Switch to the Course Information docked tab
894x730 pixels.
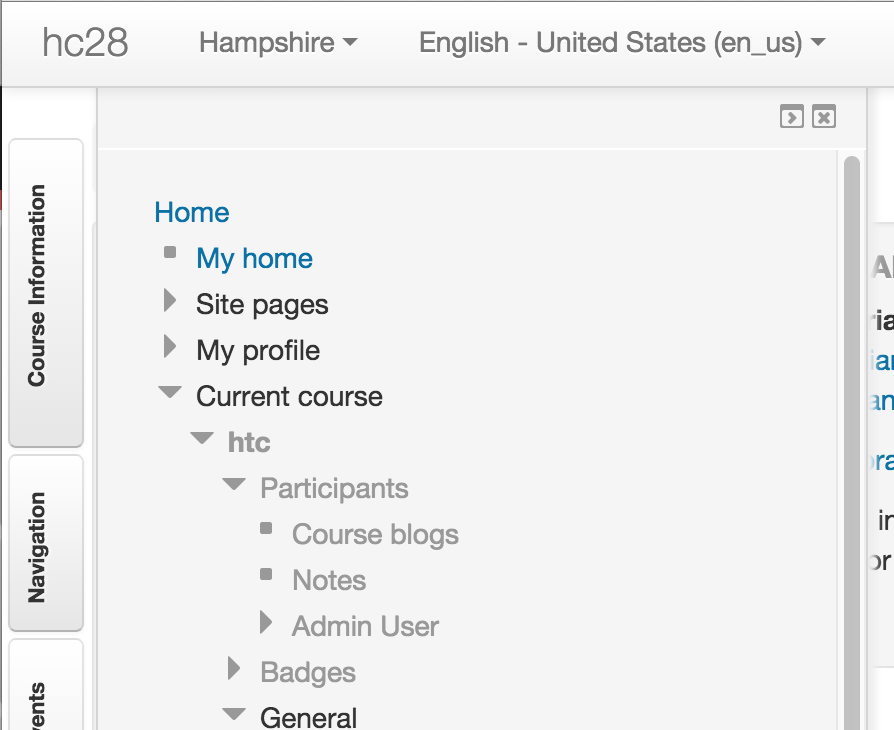(46, 293)
